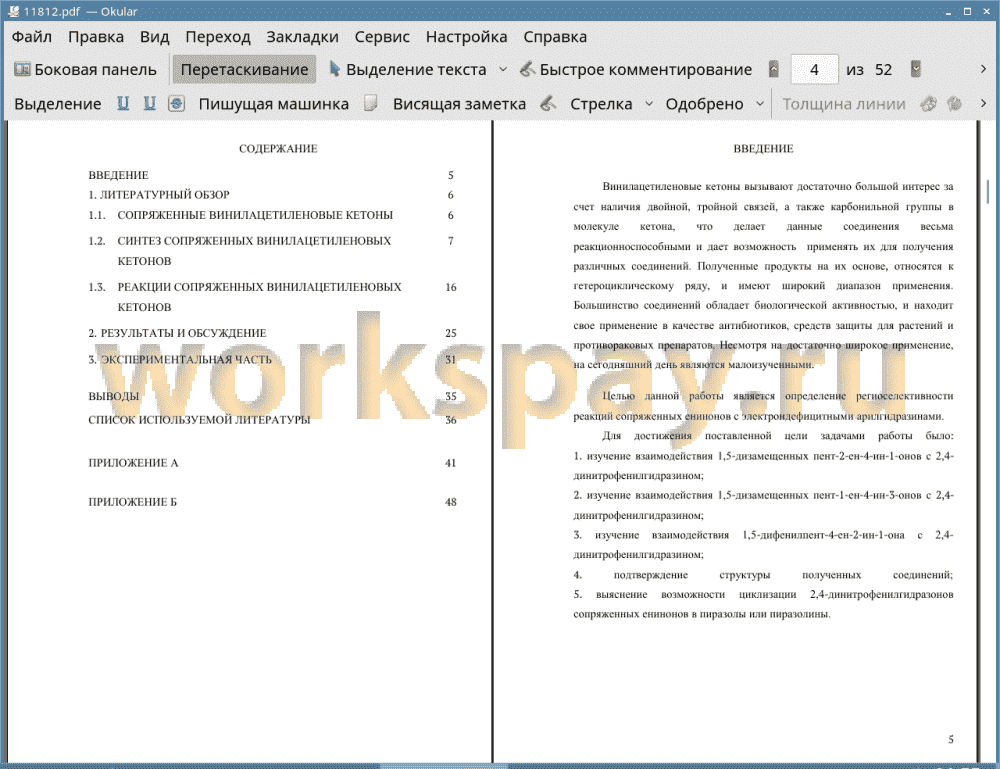Click the Okular app icon in title bar

tap(12, 11)
